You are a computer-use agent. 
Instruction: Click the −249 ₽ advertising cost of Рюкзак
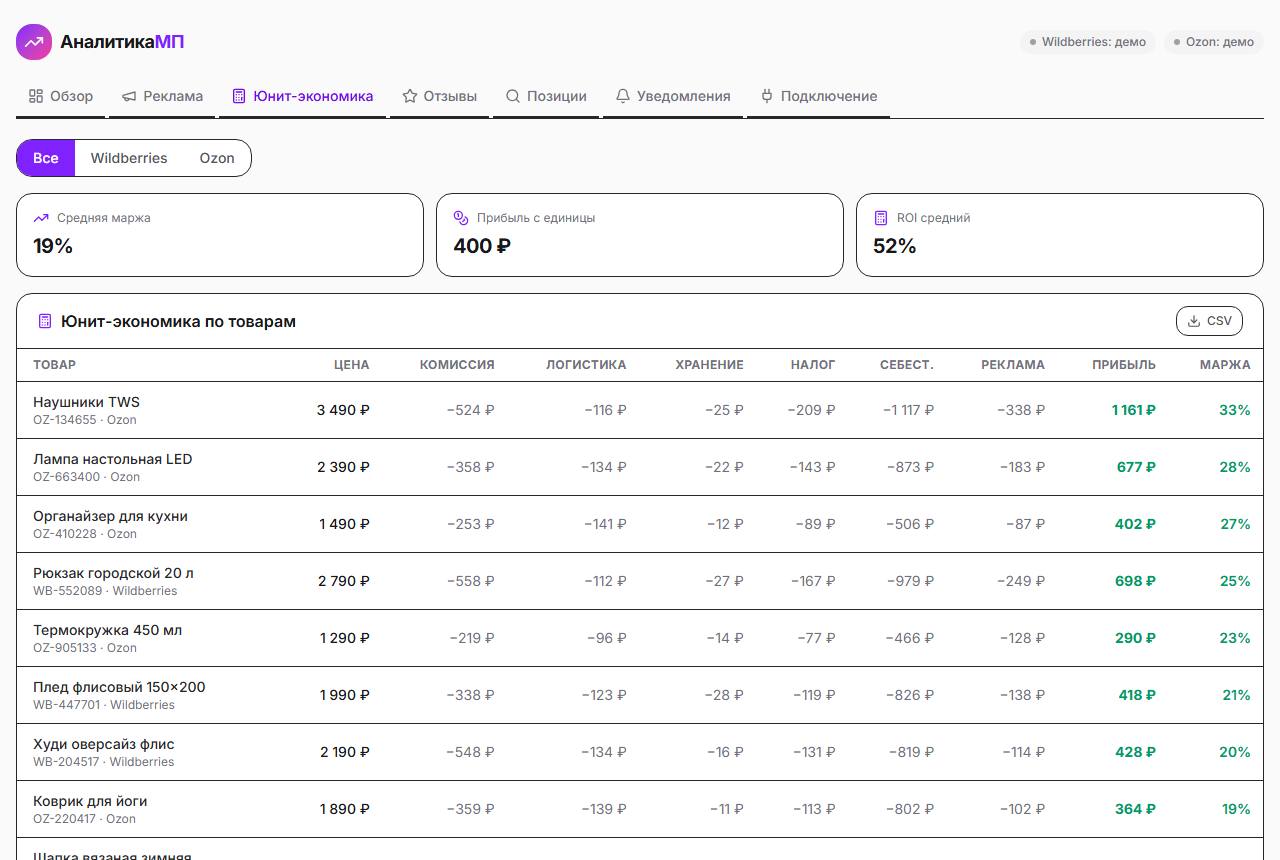click(1021, 581)
